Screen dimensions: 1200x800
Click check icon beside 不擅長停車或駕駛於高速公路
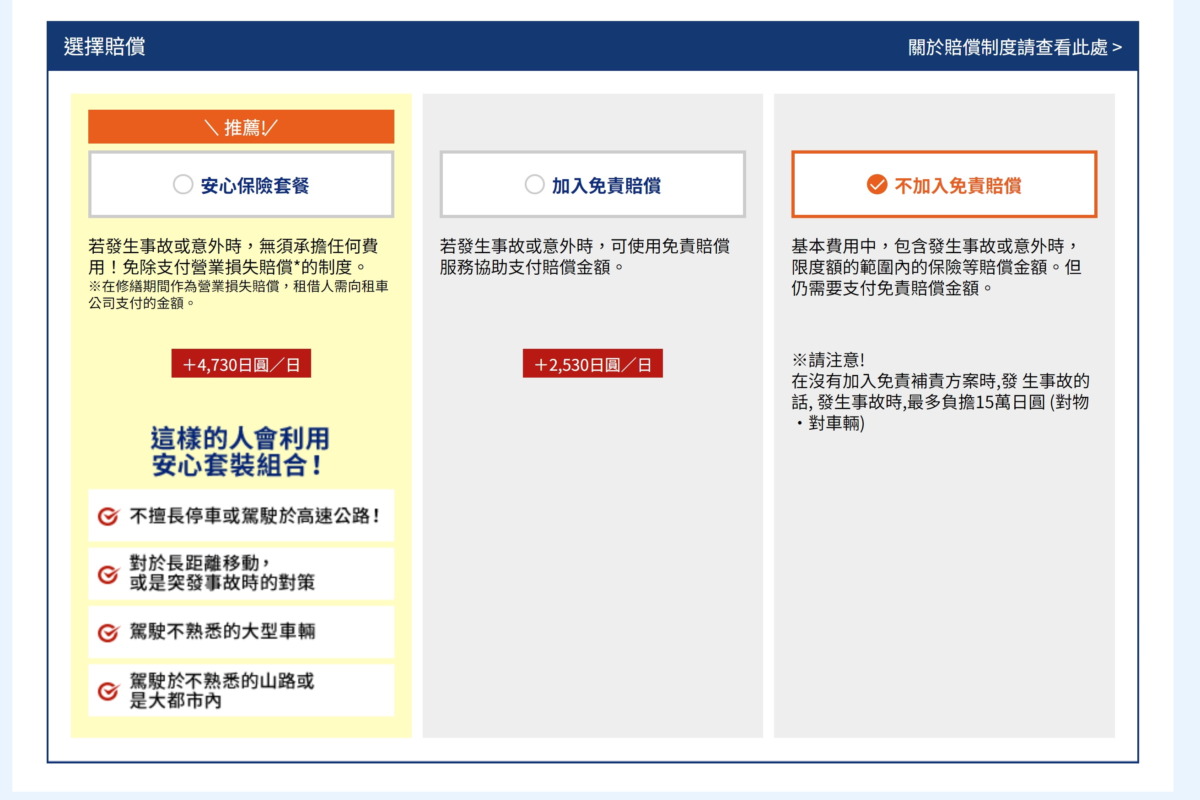[108, 517]
